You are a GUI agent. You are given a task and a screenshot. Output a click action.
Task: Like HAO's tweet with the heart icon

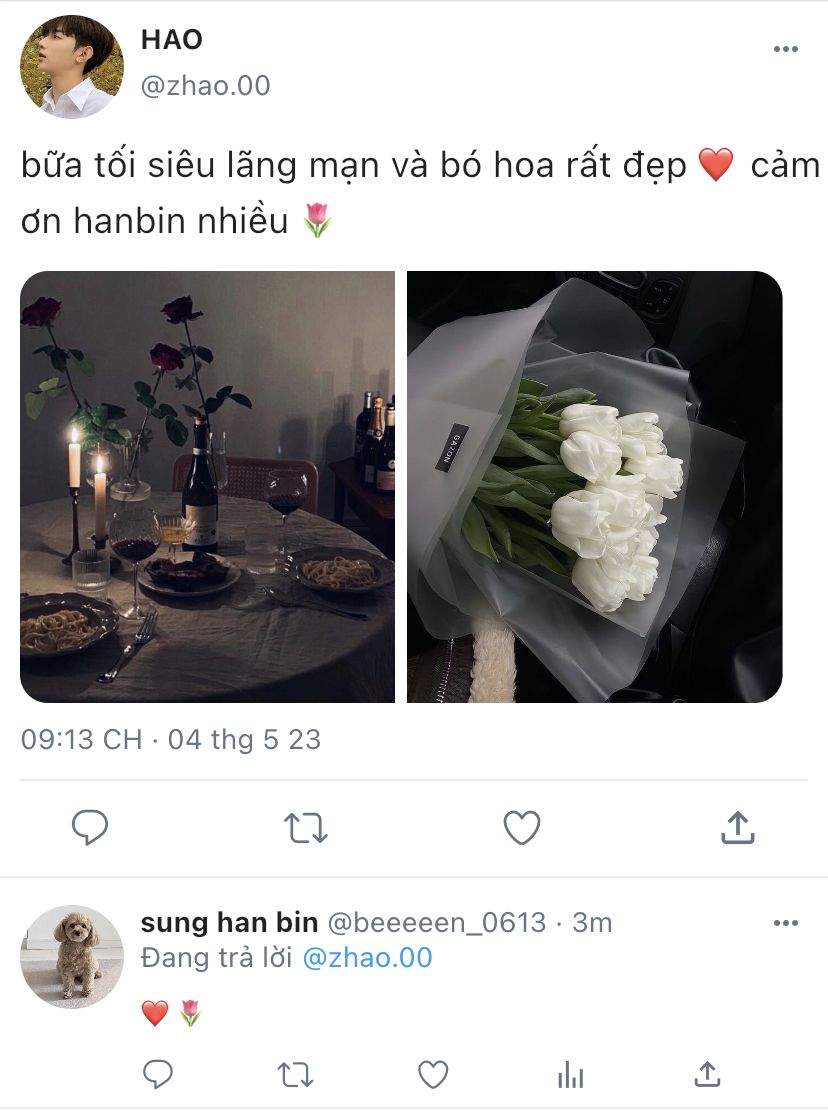tap(522, 828)
